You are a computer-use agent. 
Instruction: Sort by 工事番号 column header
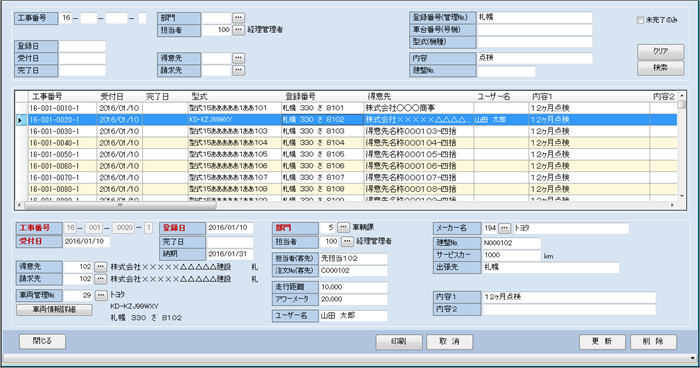(62, 96)
